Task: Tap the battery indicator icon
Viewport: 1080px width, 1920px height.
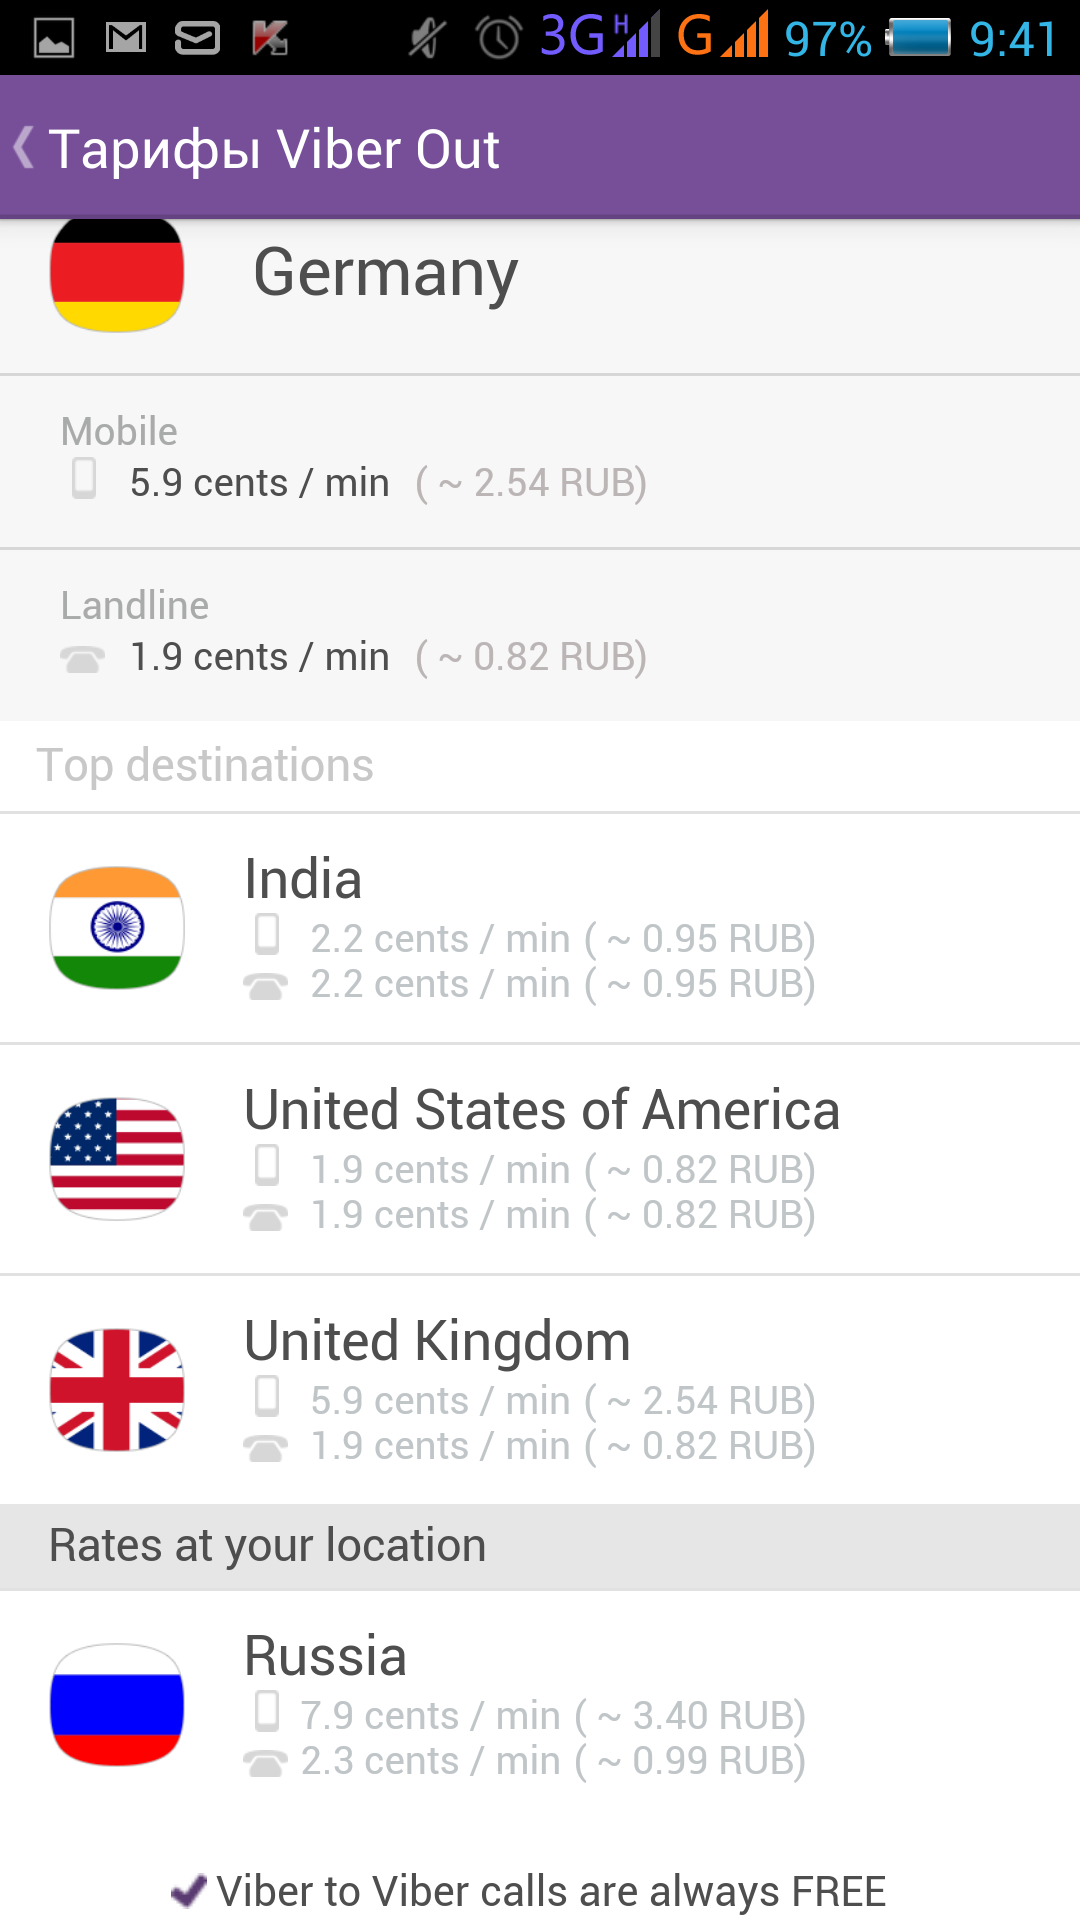Action: click(x=918, y=38)
